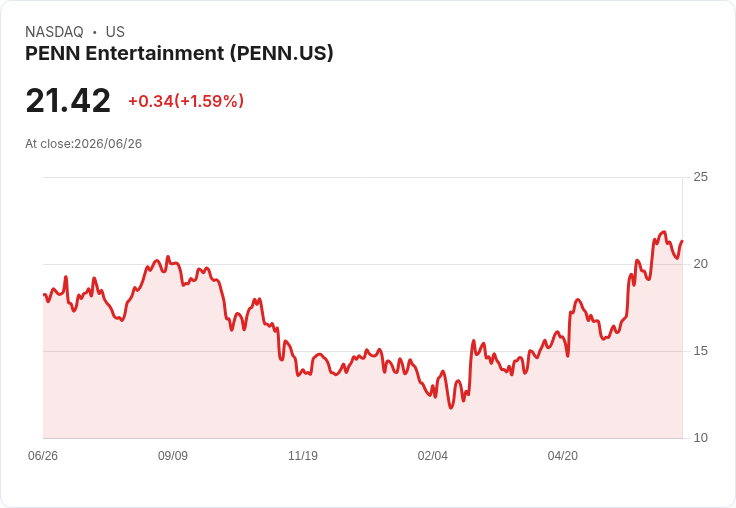Click the 15 y-axis price label
The image size is (736, 508).
coord(700,351)
